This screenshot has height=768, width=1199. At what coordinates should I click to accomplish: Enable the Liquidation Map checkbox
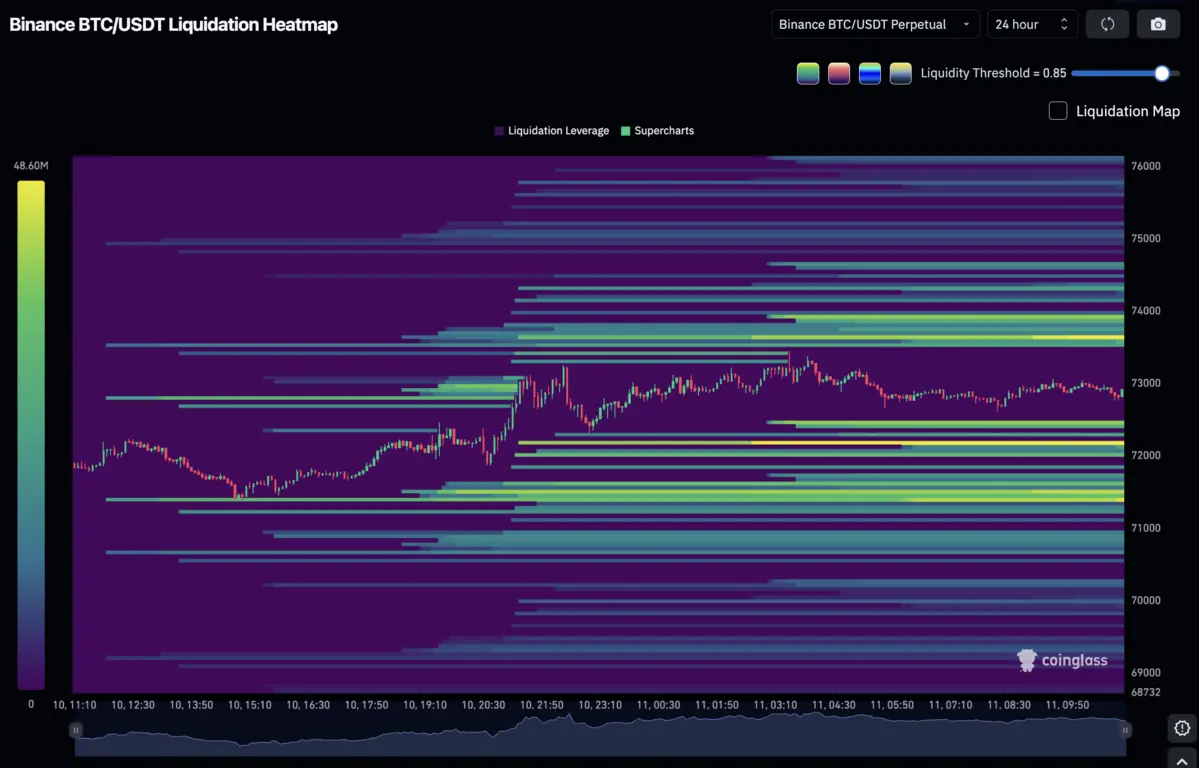(x=1057, y=110)
